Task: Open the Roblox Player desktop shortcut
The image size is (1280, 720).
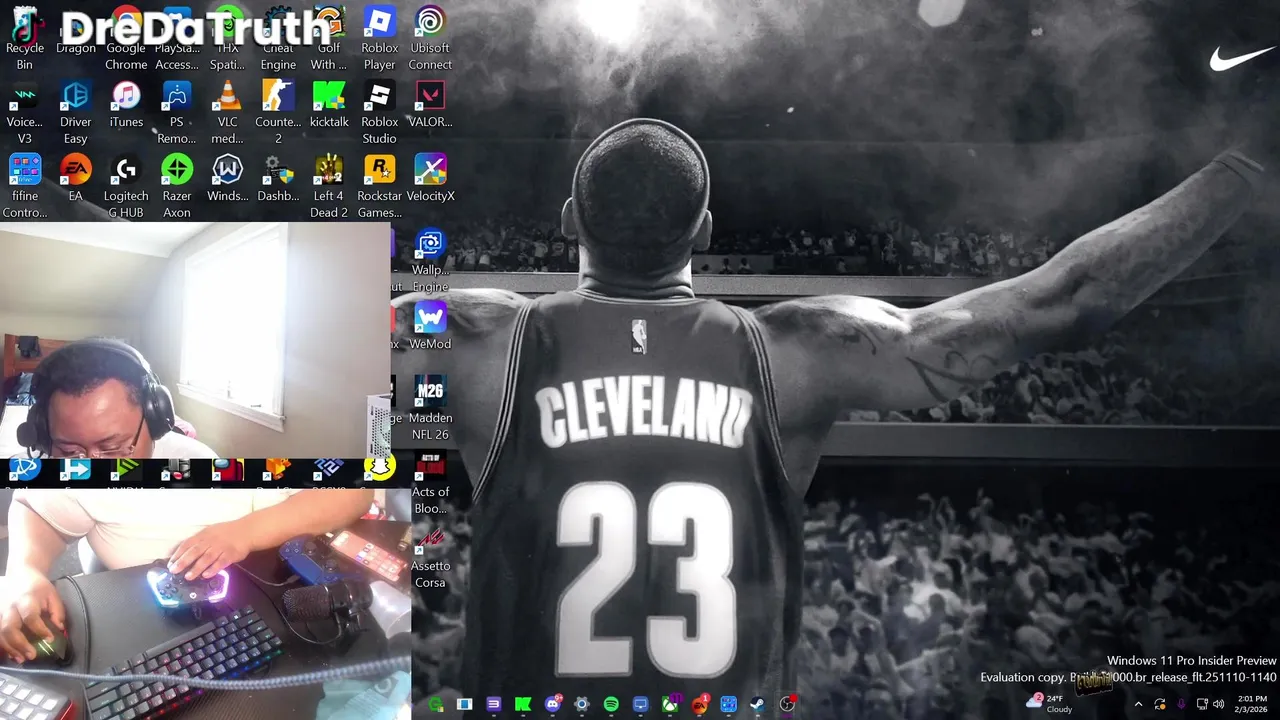Action: click(380, 40)
